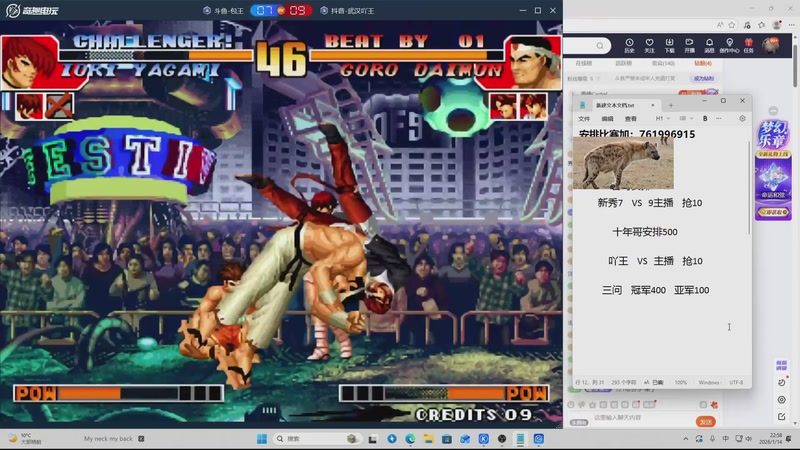Click the chat message input field

640,418
